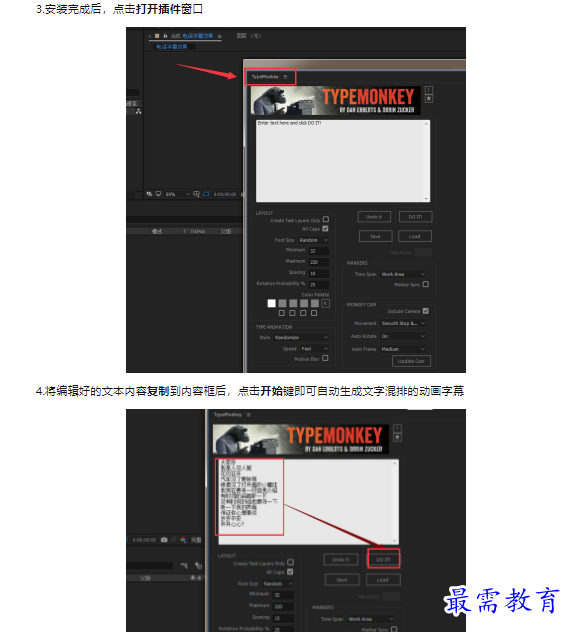Open the 完整 resolution dropdown in step 4 screenshot

[196, 540]
